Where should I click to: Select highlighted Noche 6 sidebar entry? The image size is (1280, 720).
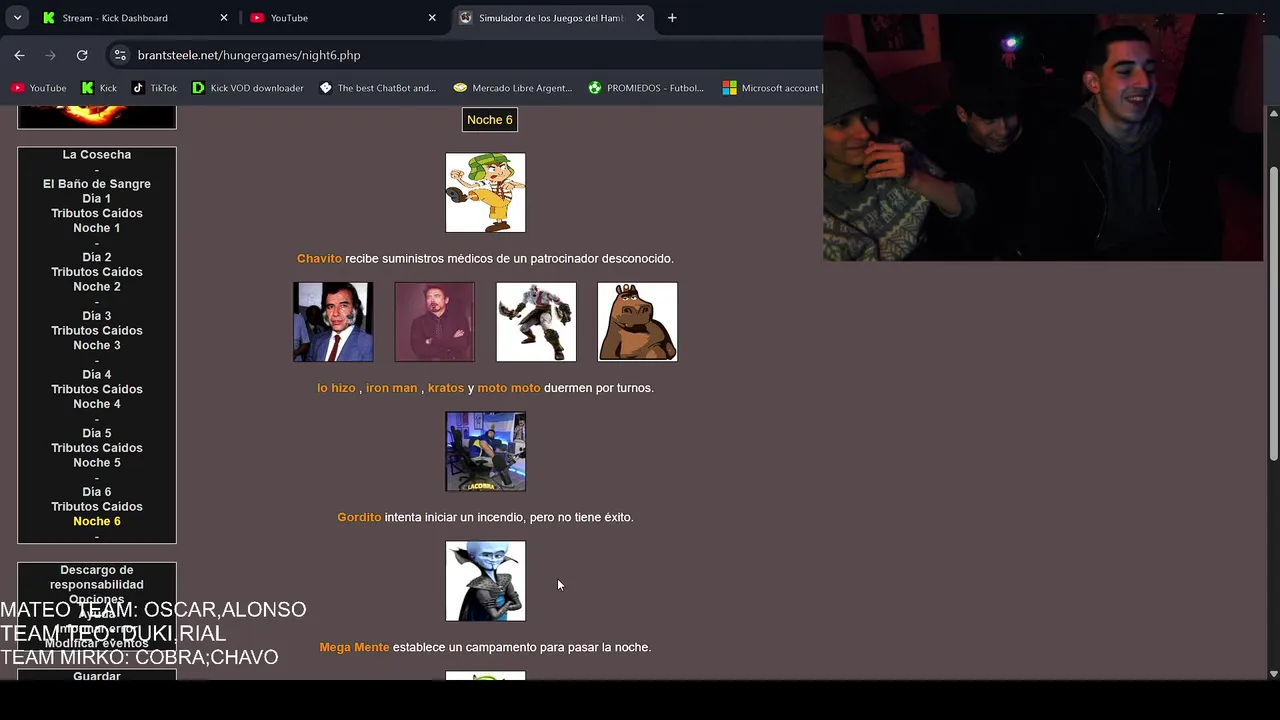pos(97,521)
